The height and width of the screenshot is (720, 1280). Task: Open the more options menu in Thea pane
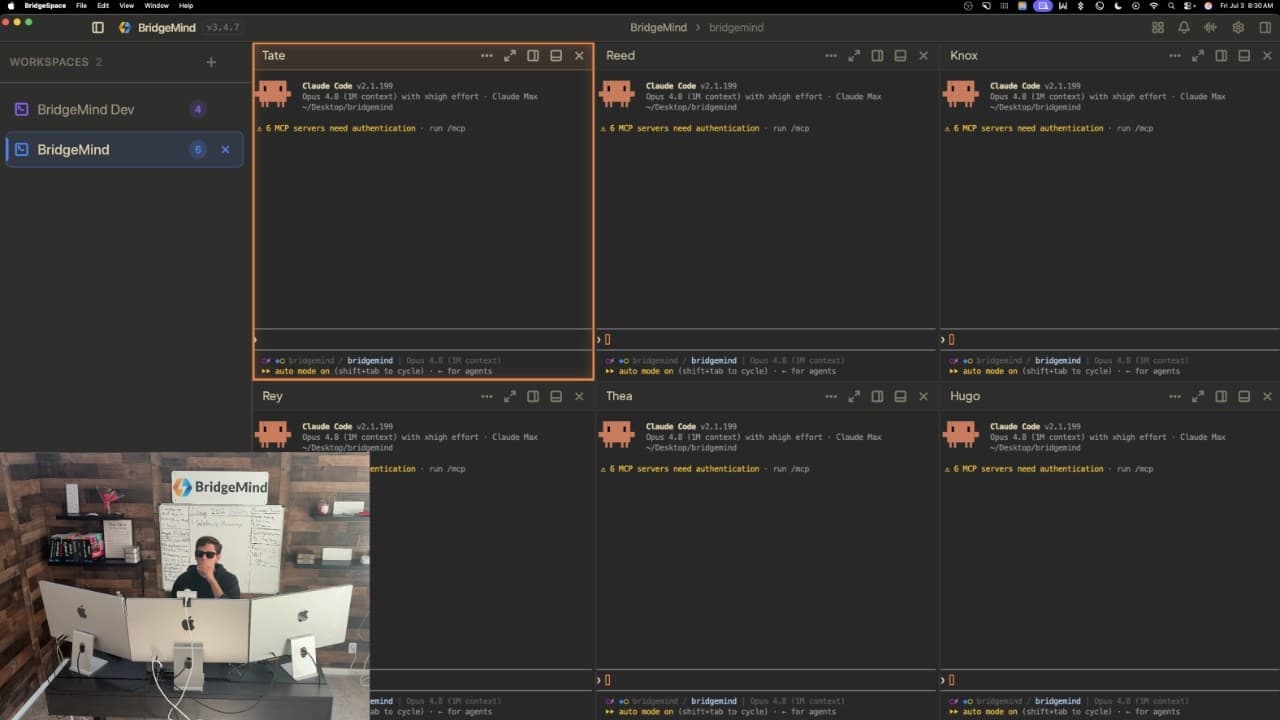click(x=831, y=397)
